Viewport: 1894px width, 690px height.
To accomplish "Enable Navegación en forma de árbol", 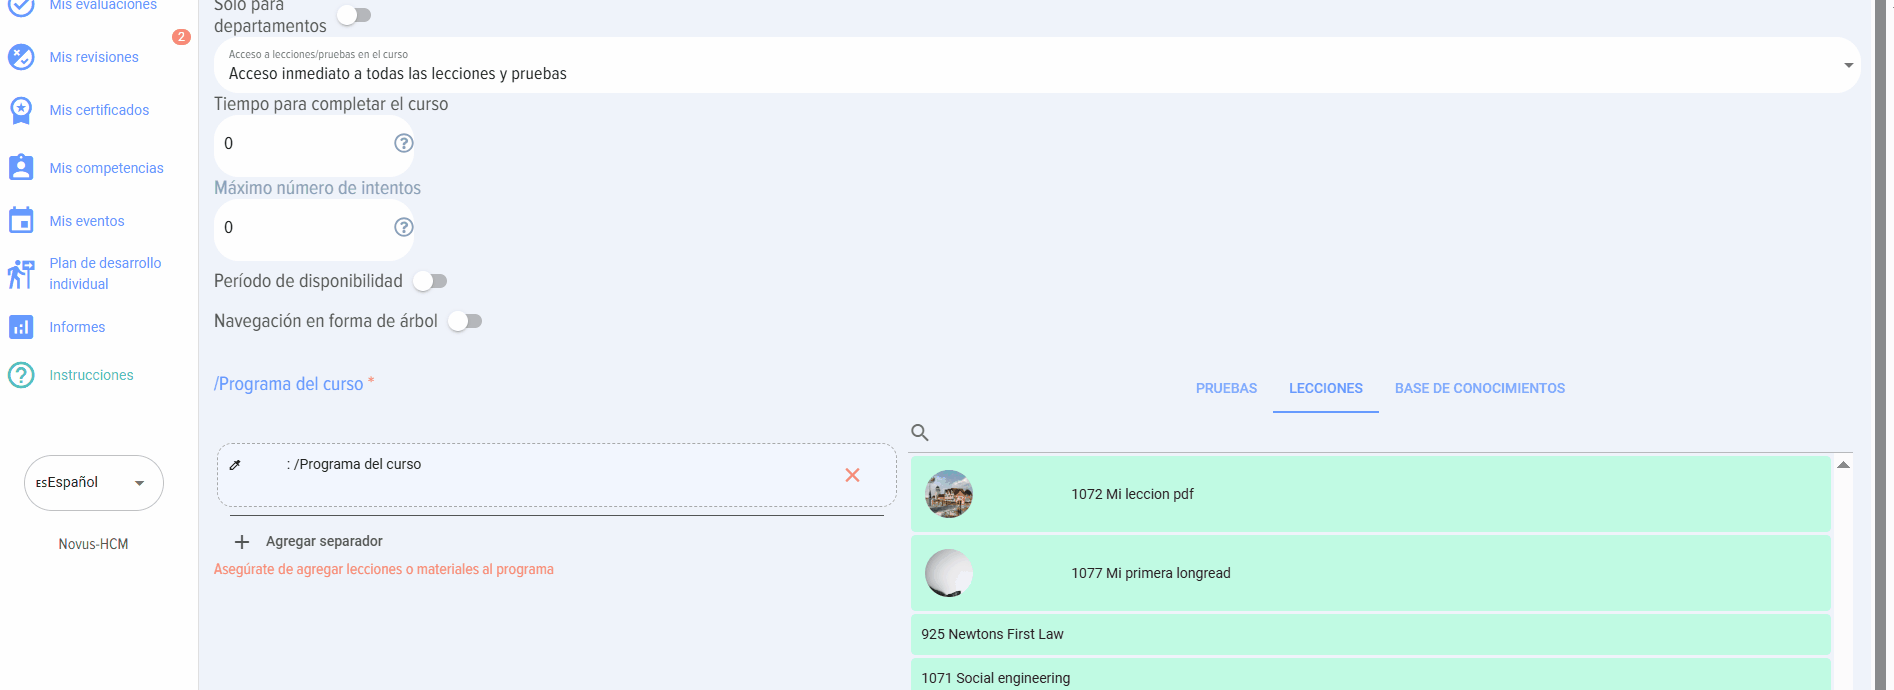I will pyautogui.click(x=465, y=321).
